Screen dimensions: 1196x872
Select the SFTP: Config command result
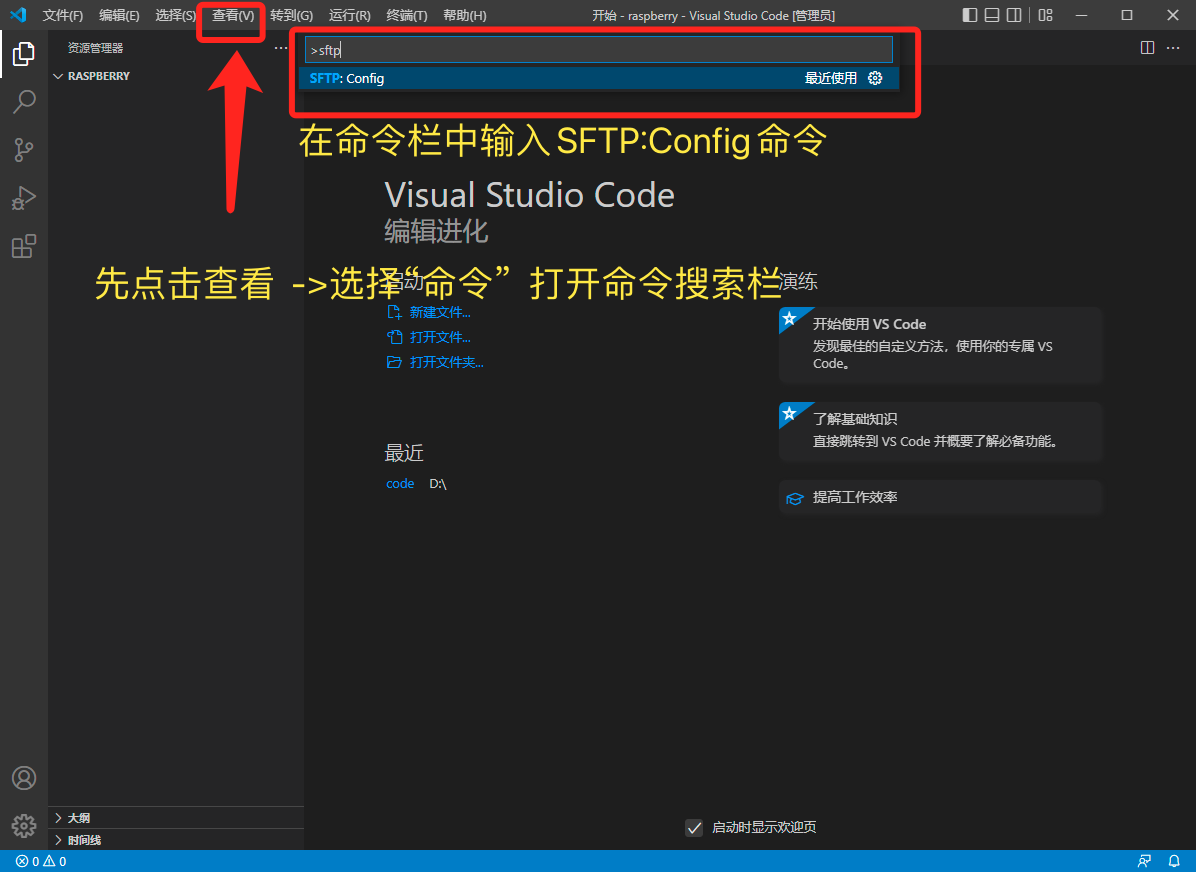599,78
